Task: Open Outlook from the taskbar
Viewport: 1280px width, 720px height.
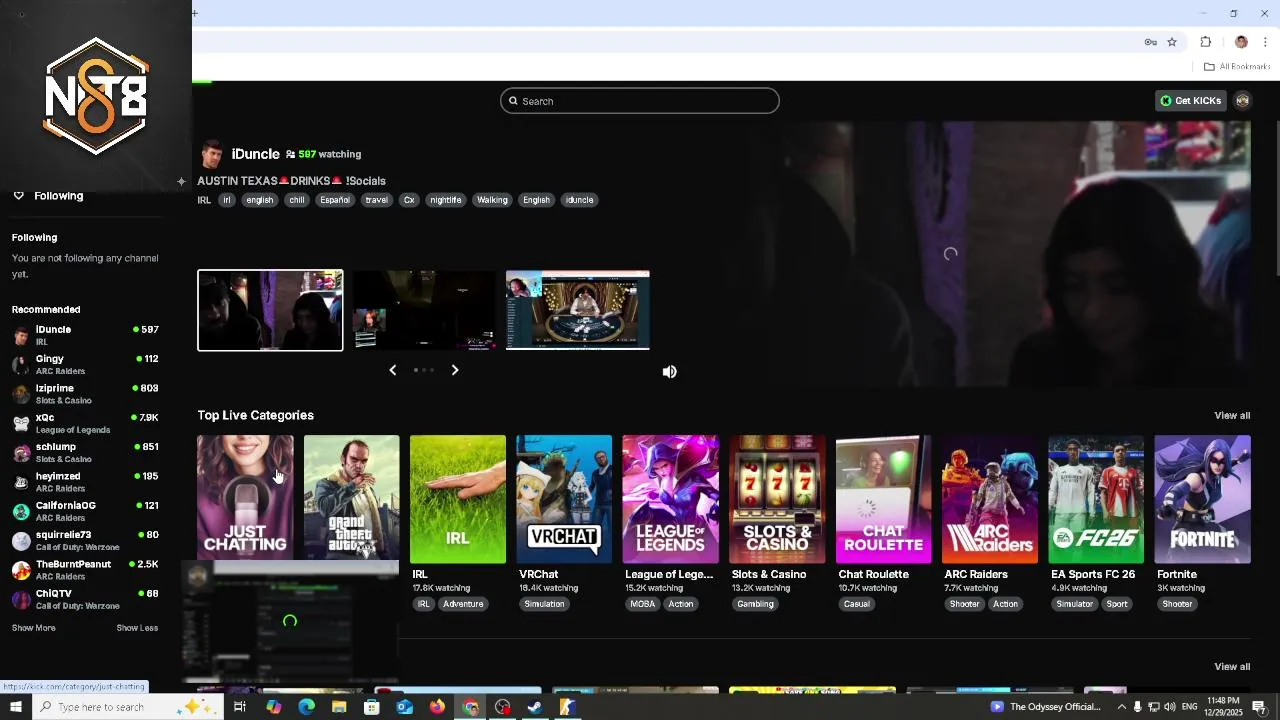Action: [x=404, y=707]
